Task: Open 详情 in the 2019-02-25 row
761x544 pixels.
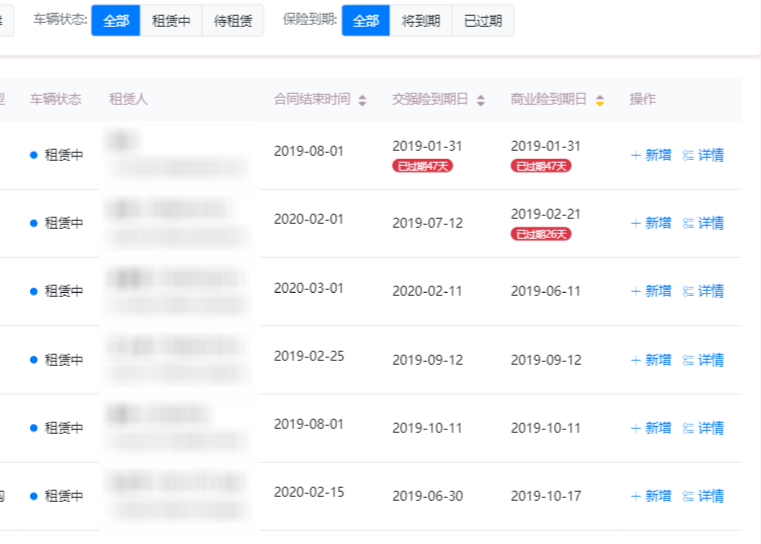Action: (x=703, y=360)
